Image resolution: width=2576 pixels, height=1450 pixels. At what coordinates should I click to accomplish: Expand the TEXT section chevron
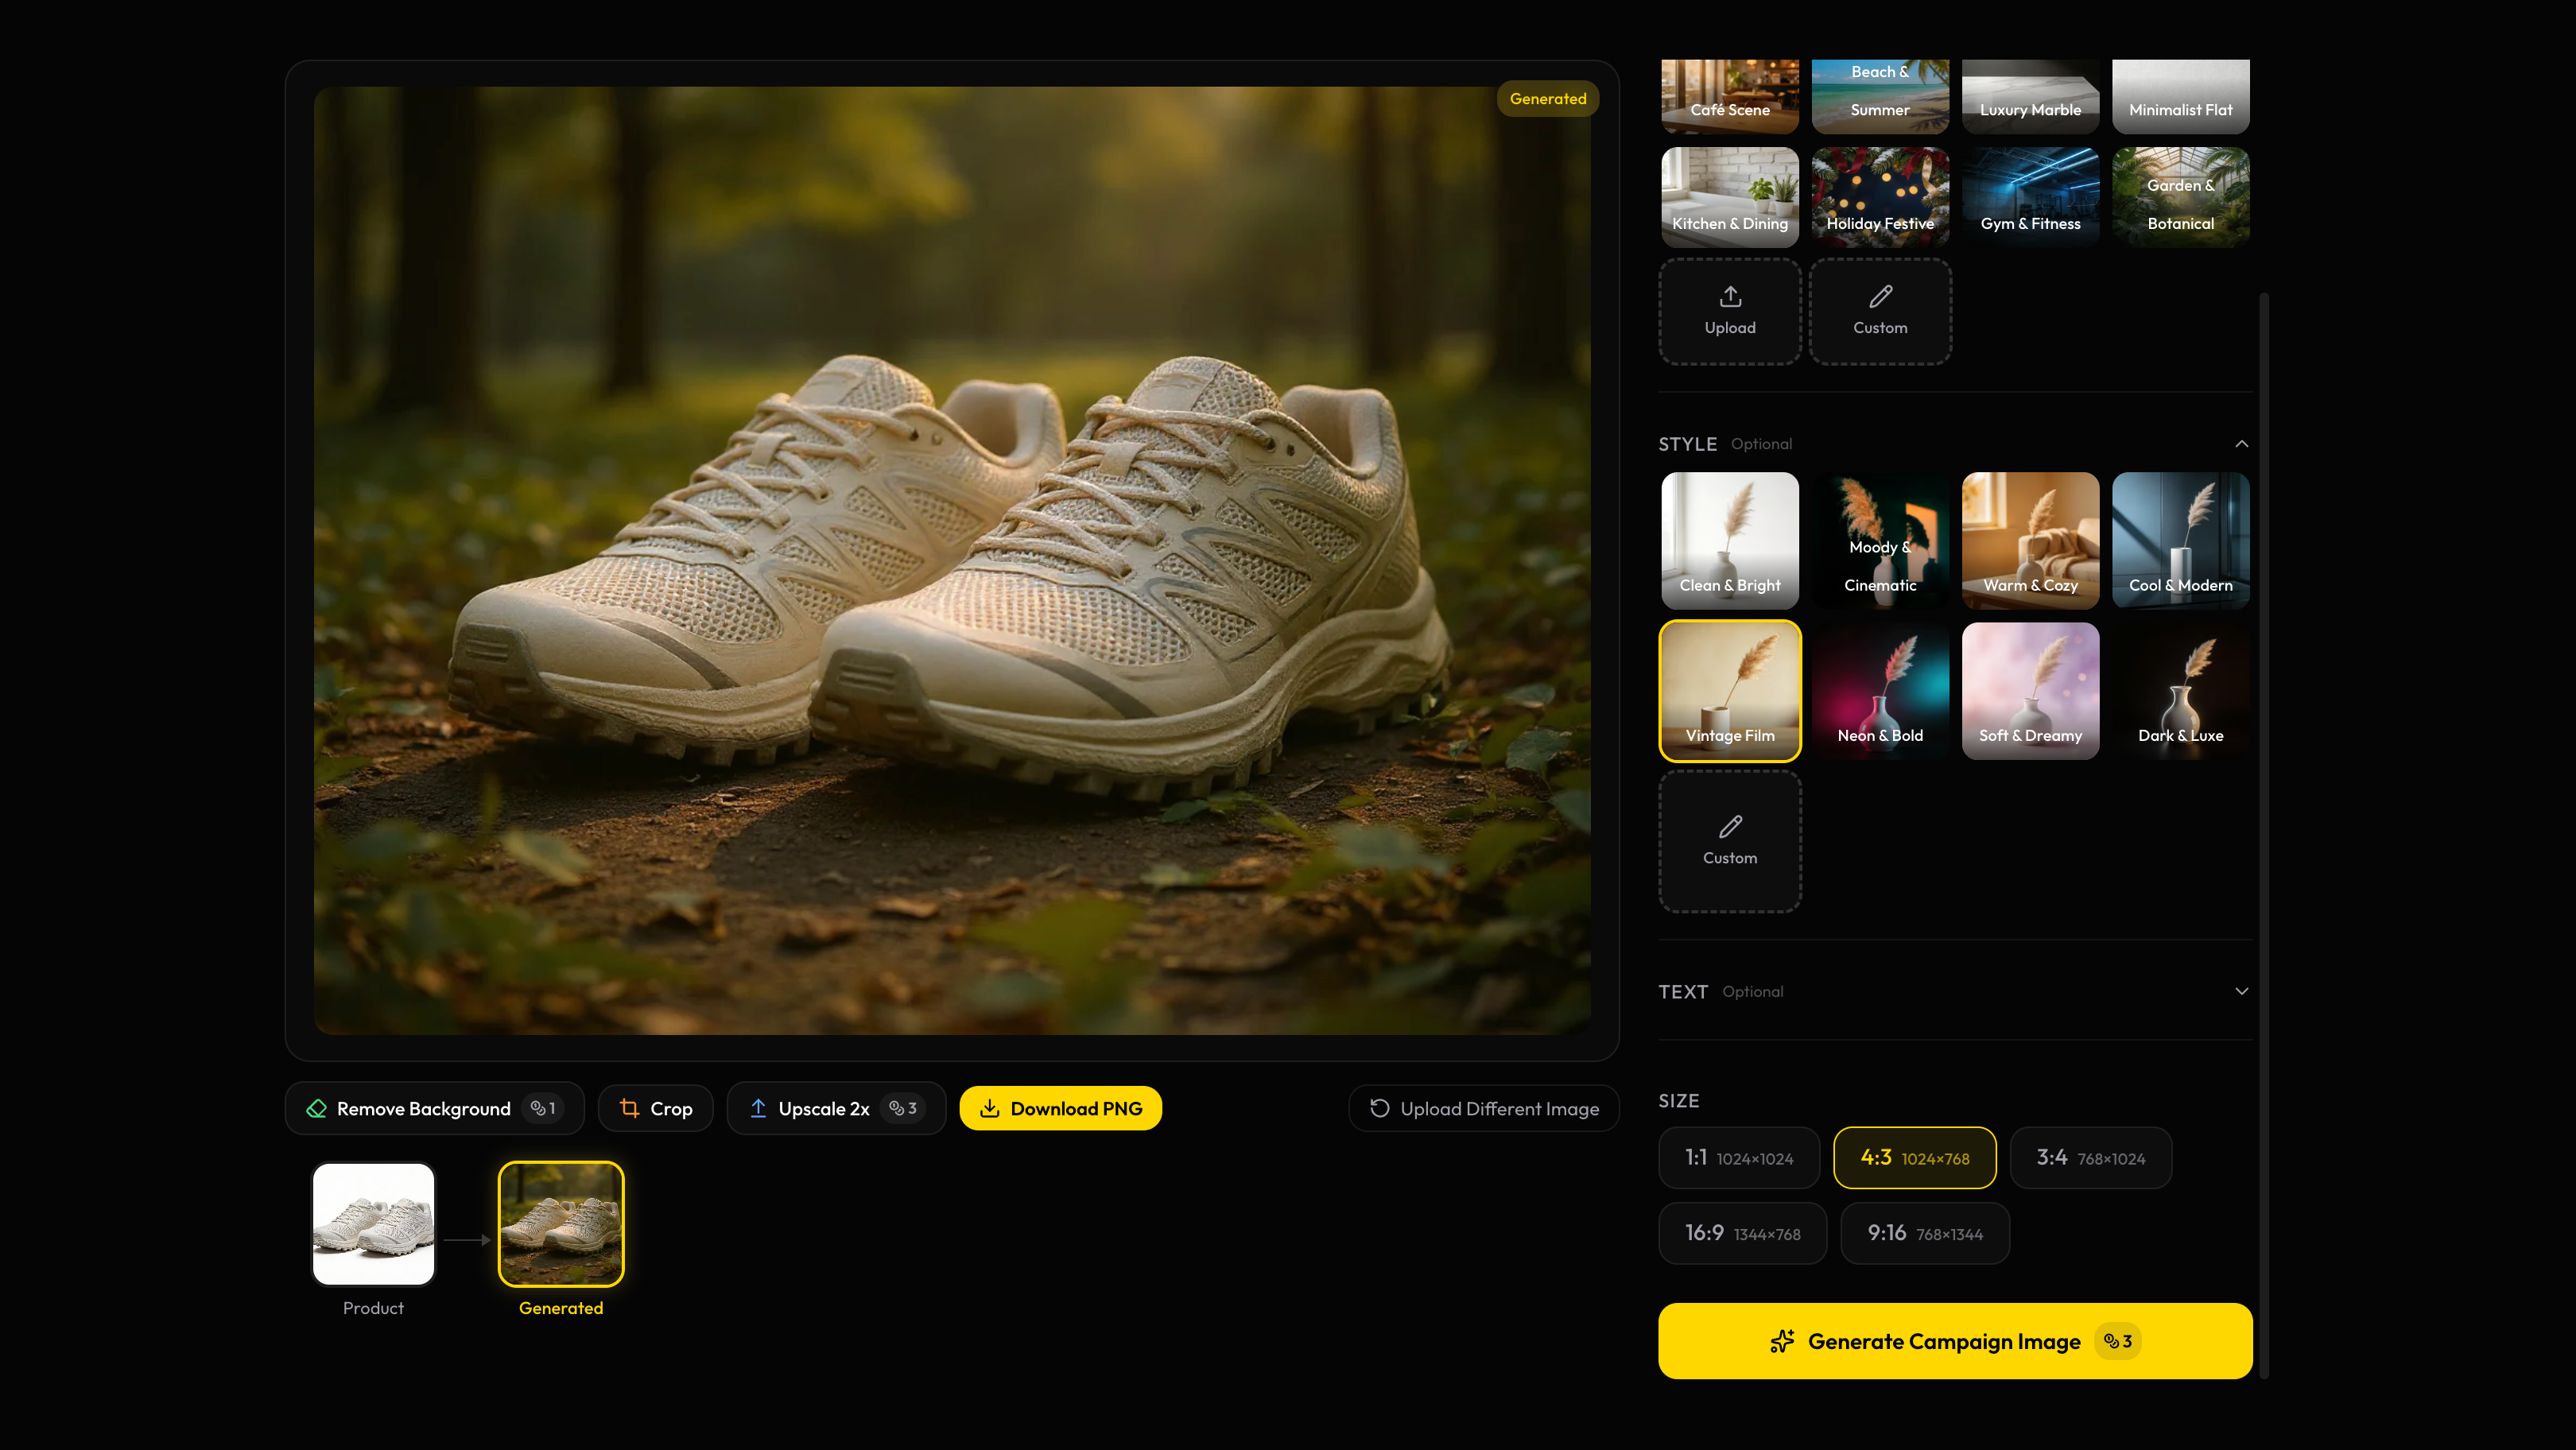tap(2241, 992)
